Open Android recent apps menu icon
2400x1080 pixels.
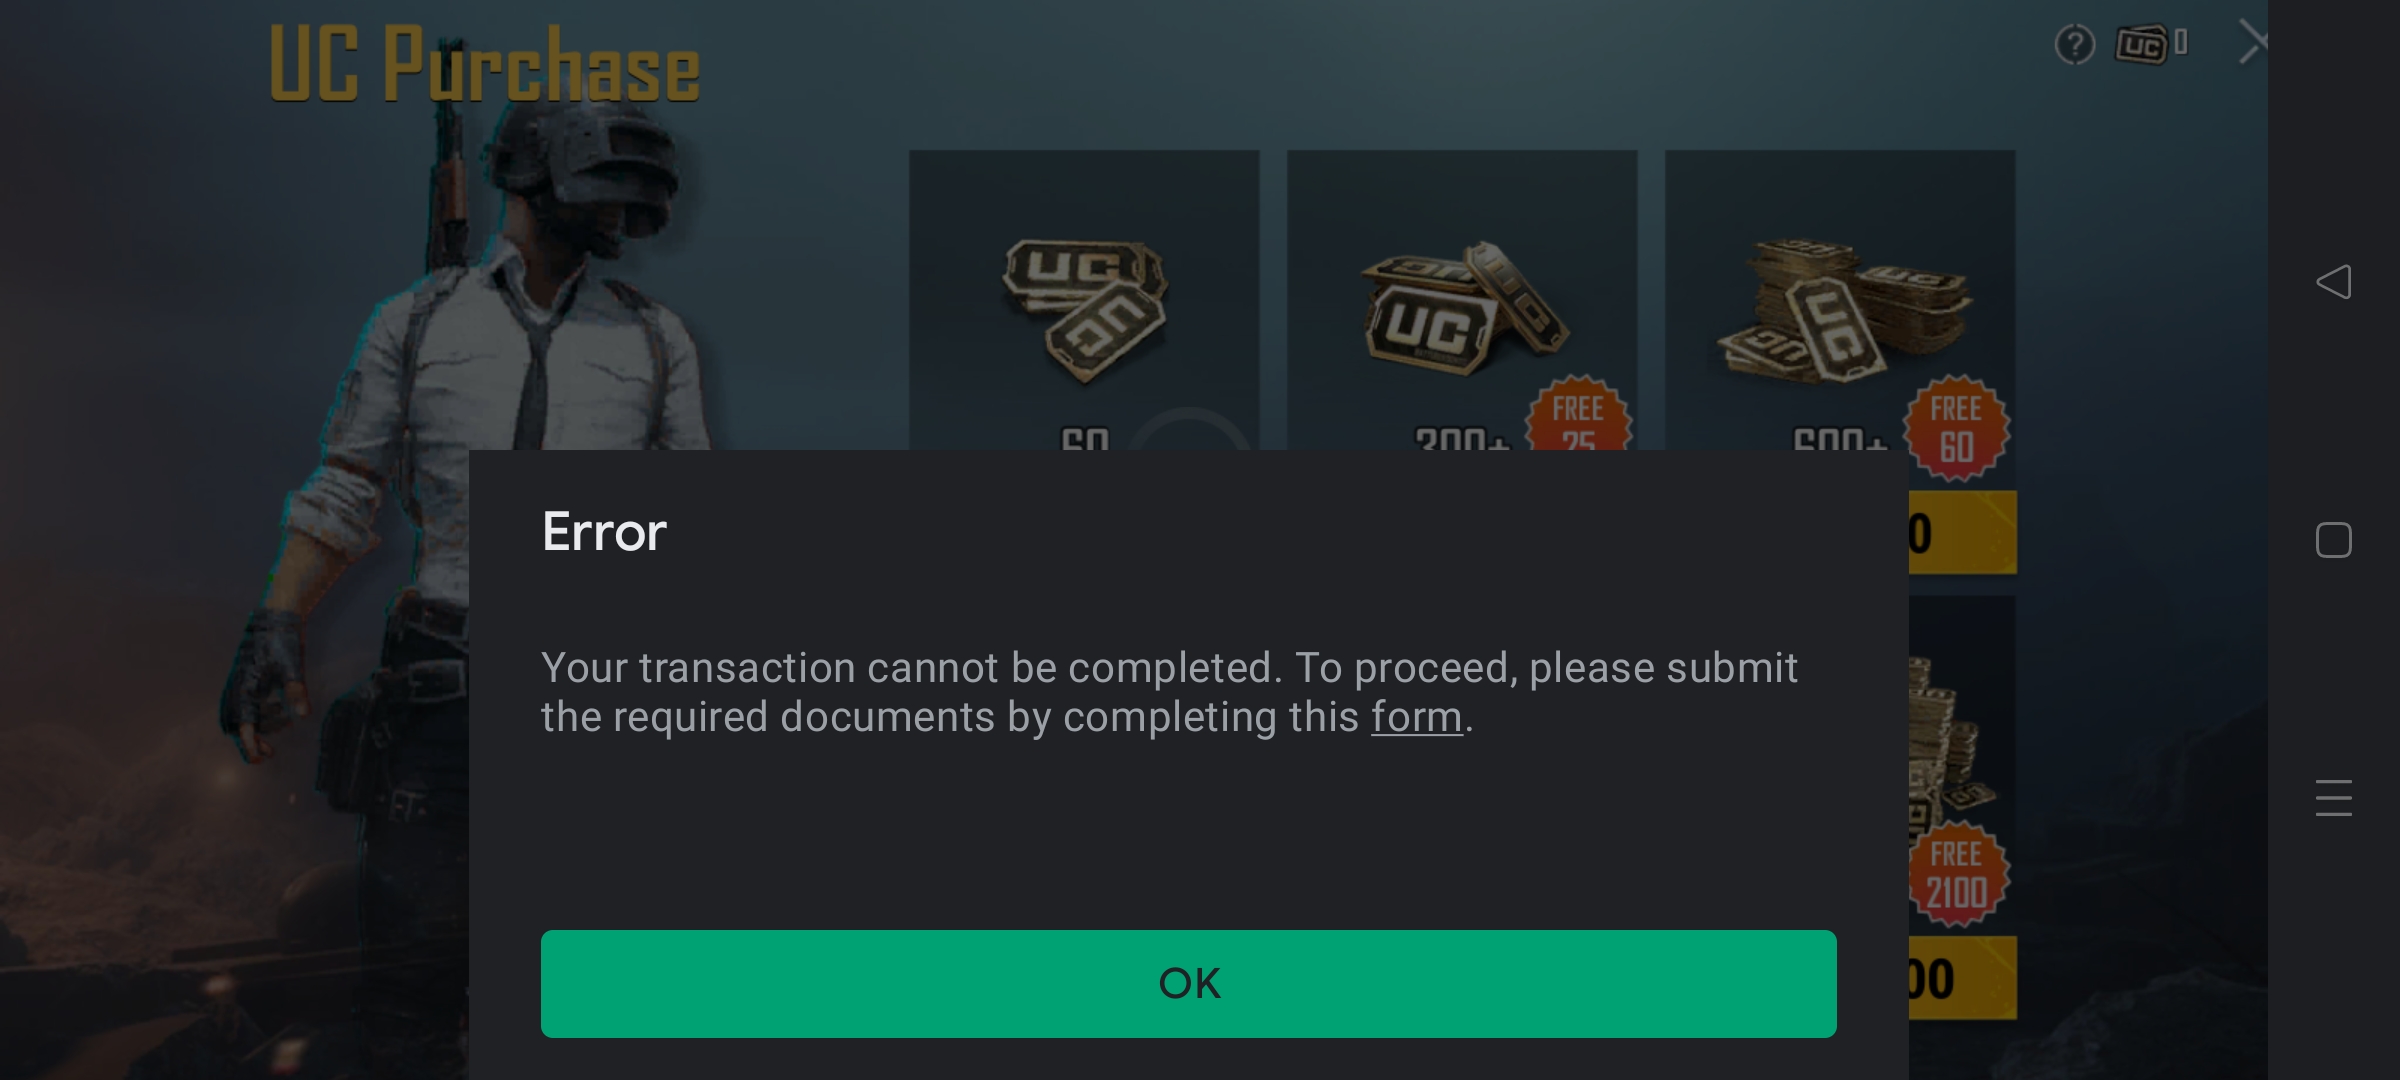tap(2333, 798)
